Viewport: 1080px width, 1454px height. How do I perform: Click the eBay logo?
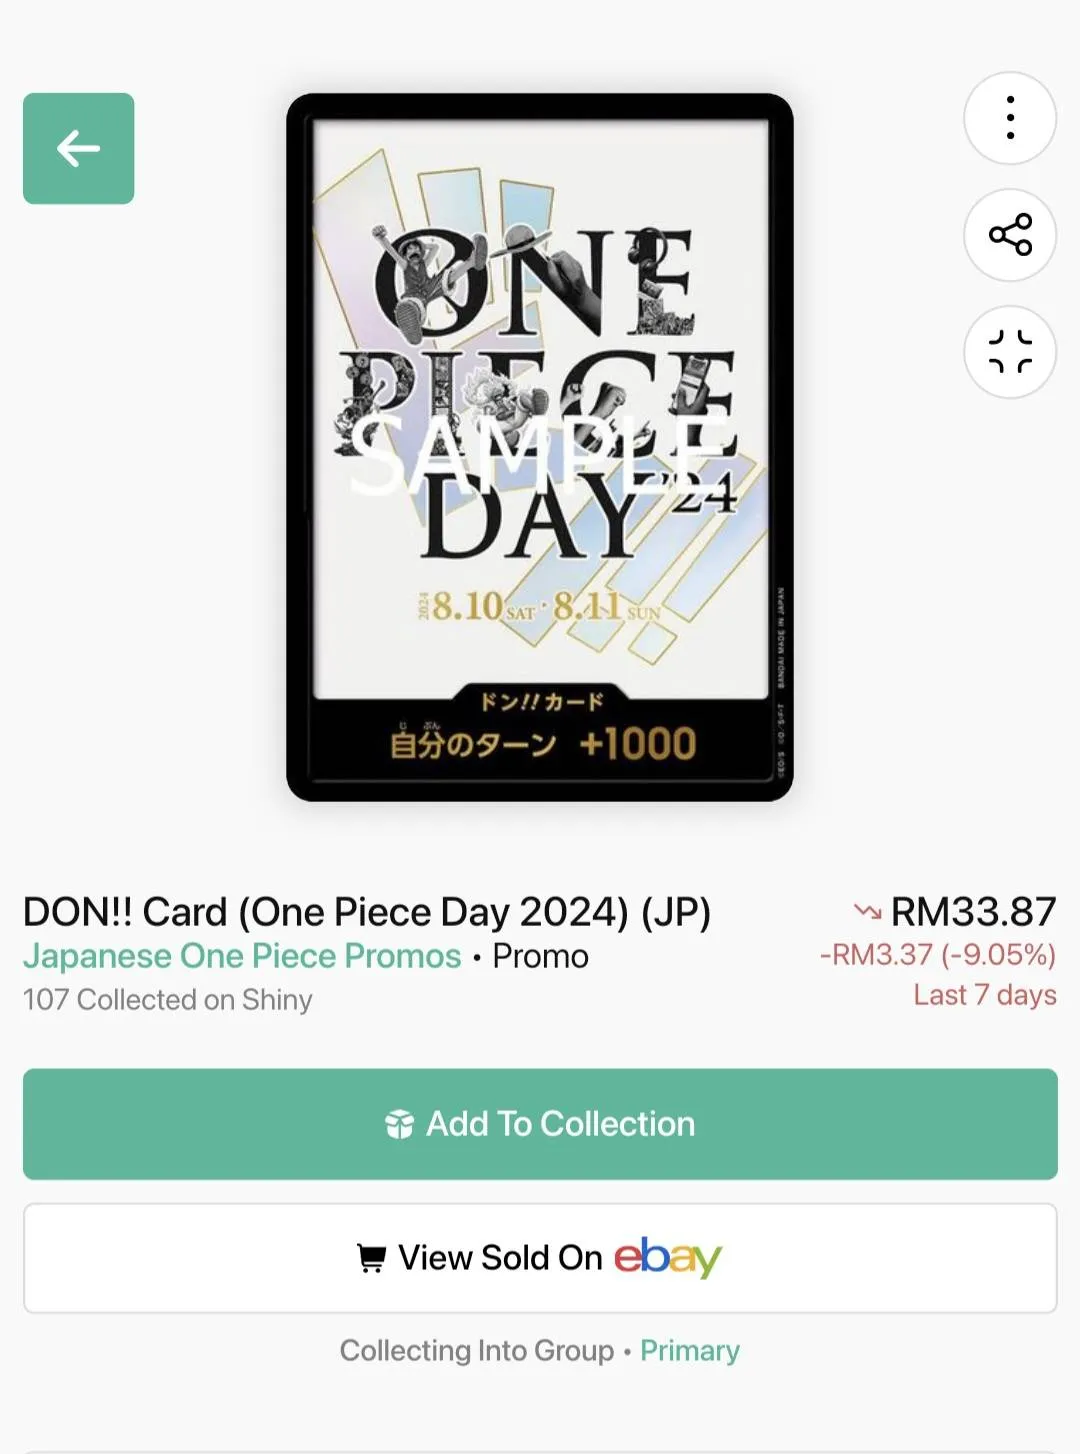[x=667, y=1257]
